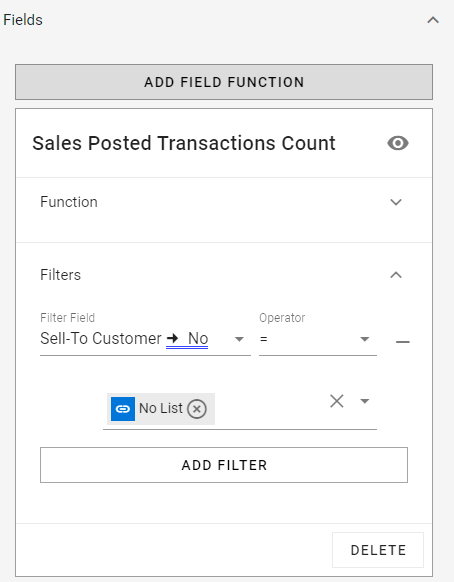Screen dimensions: 454x582
Task: Remove the No List chip with circled x
Action: tap(197, 409)
